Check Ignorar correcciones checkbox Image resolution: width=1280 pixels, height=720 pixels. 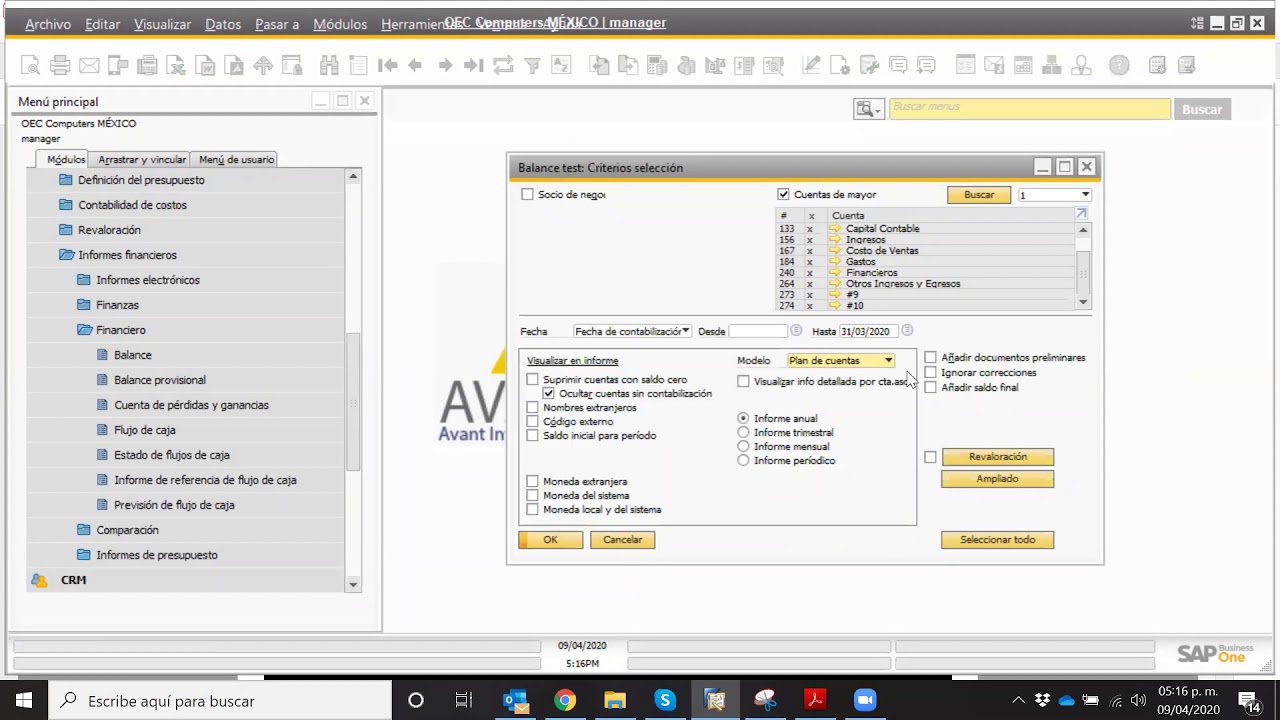point(930,372)
